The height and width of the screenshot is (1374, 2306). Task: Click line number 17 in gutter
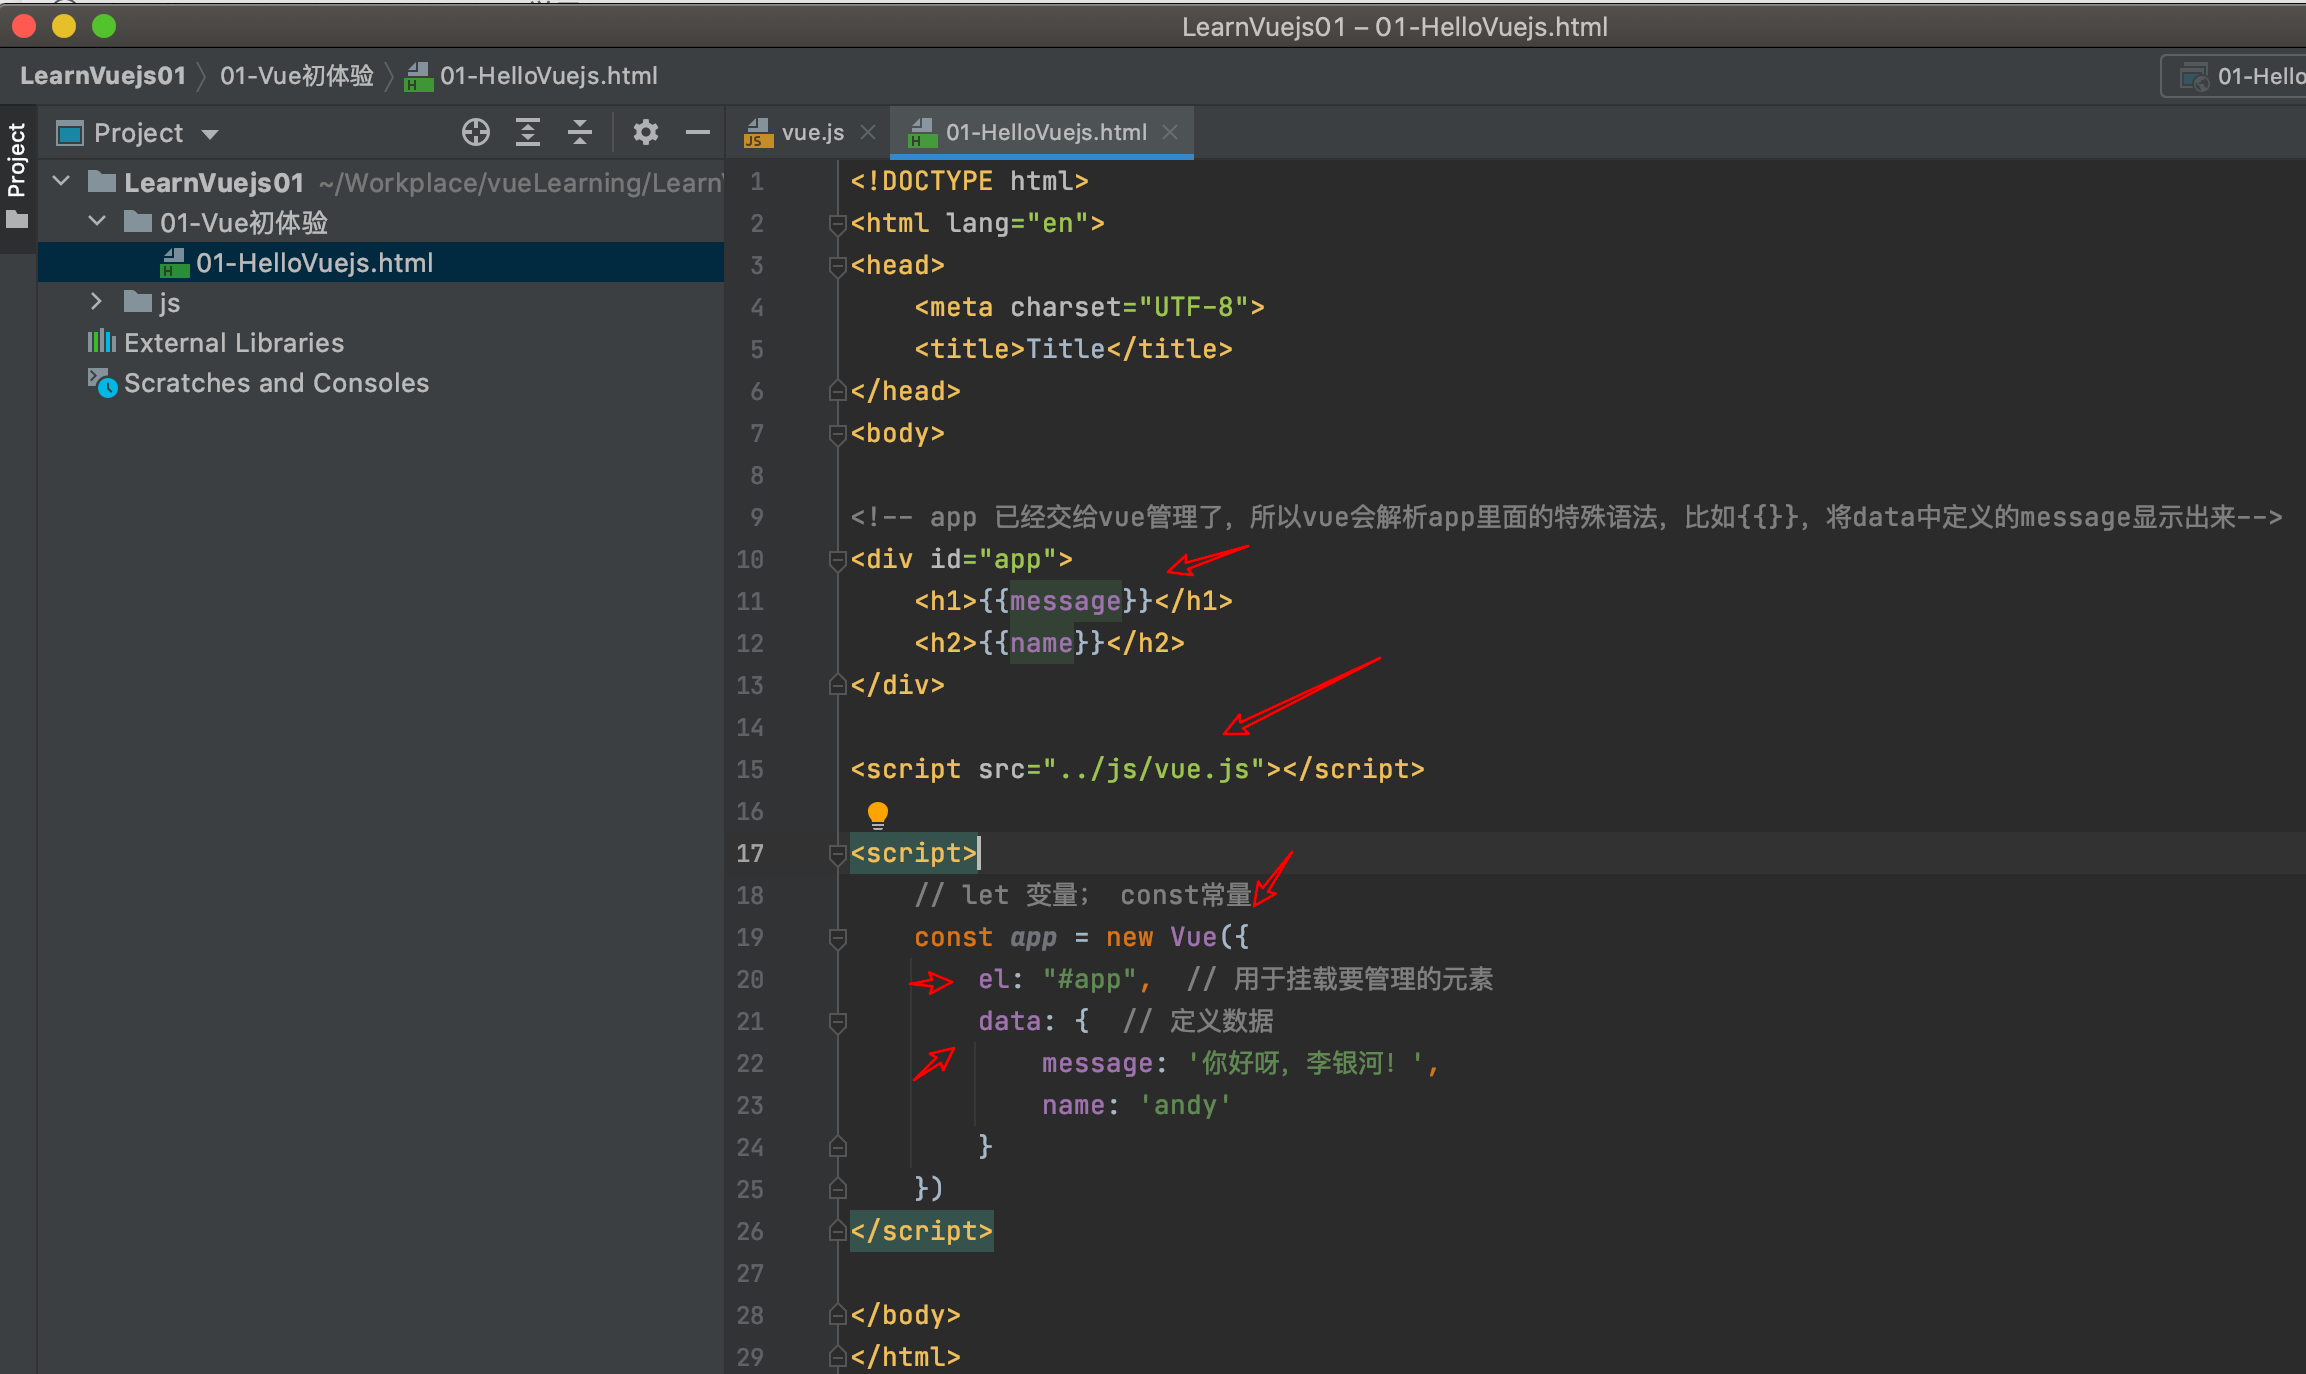tap(750, 853)
